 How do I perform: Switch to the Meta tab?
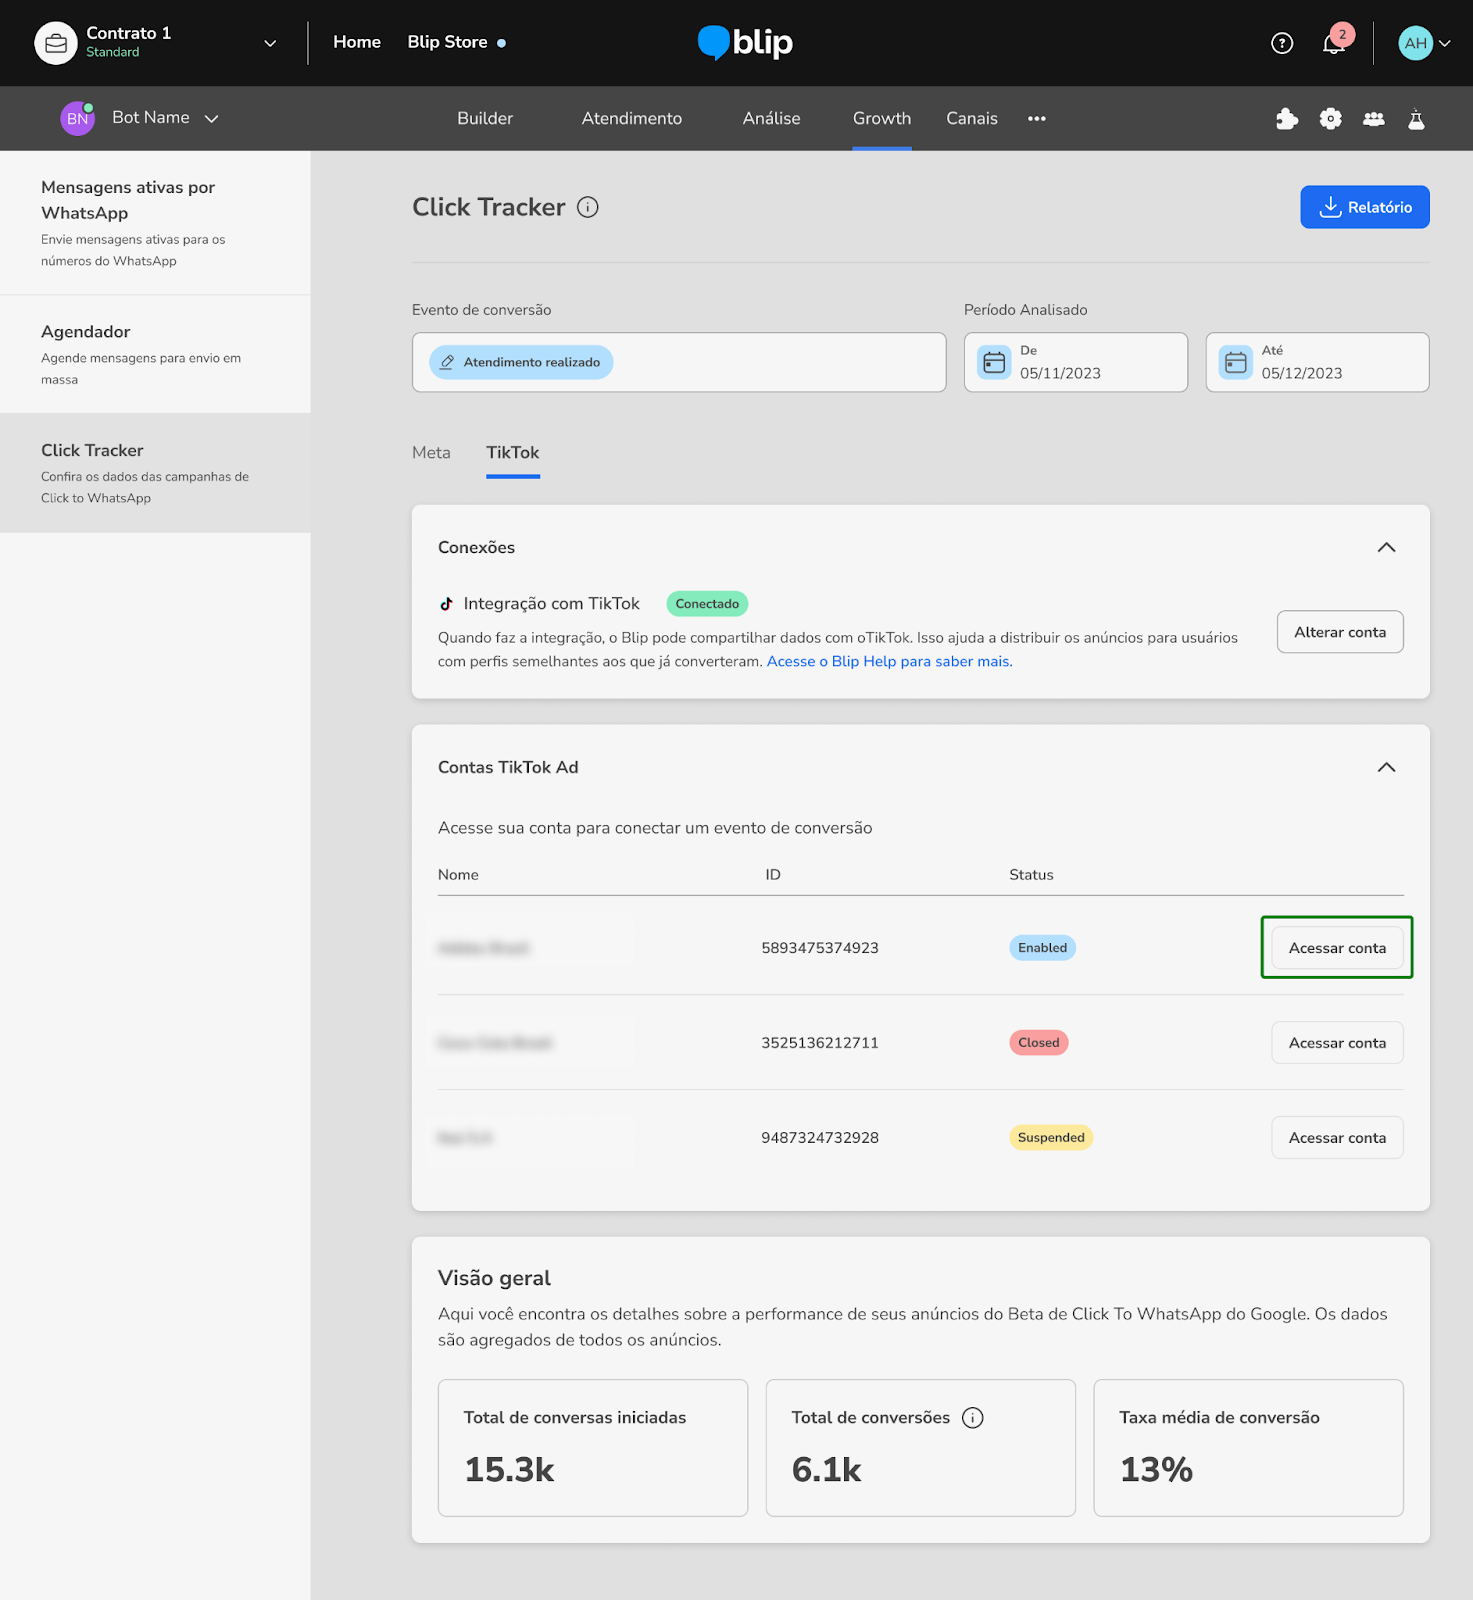pos(431,453)
